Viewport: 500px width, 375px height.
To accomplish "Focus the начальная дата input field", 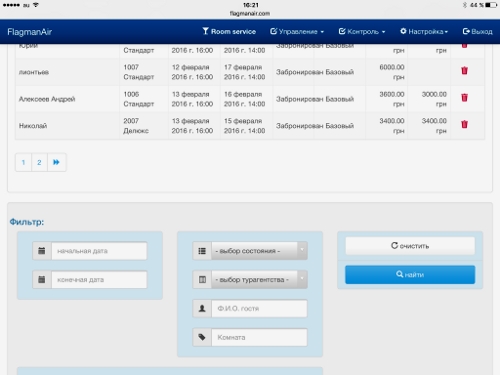I will 99,251.
